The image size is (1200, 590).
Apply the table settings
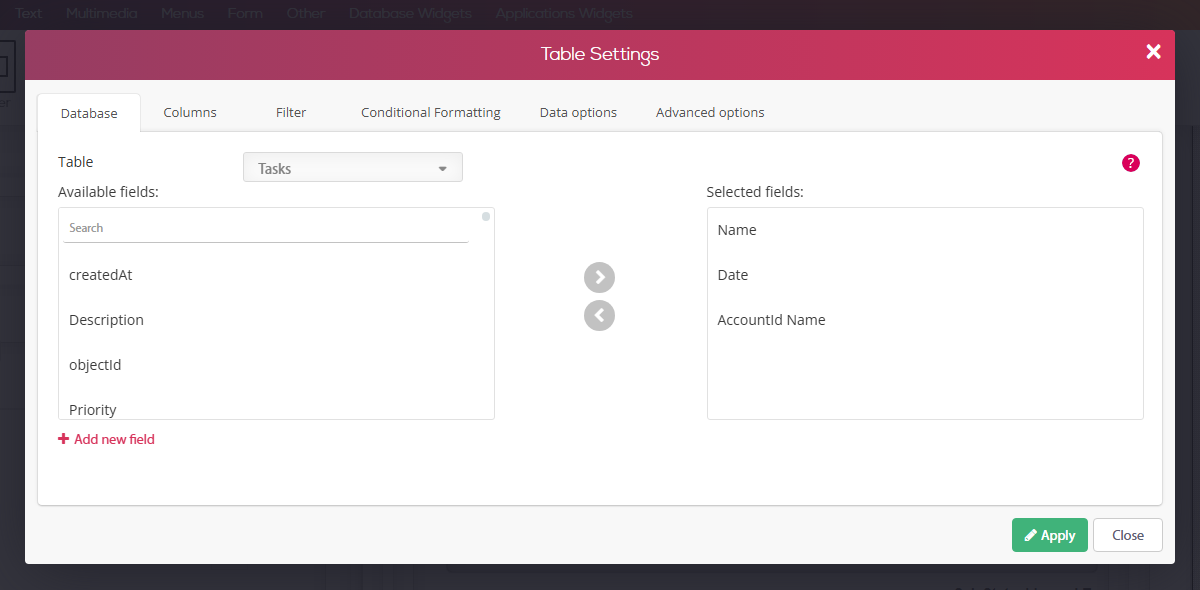tap(1050, 535)
